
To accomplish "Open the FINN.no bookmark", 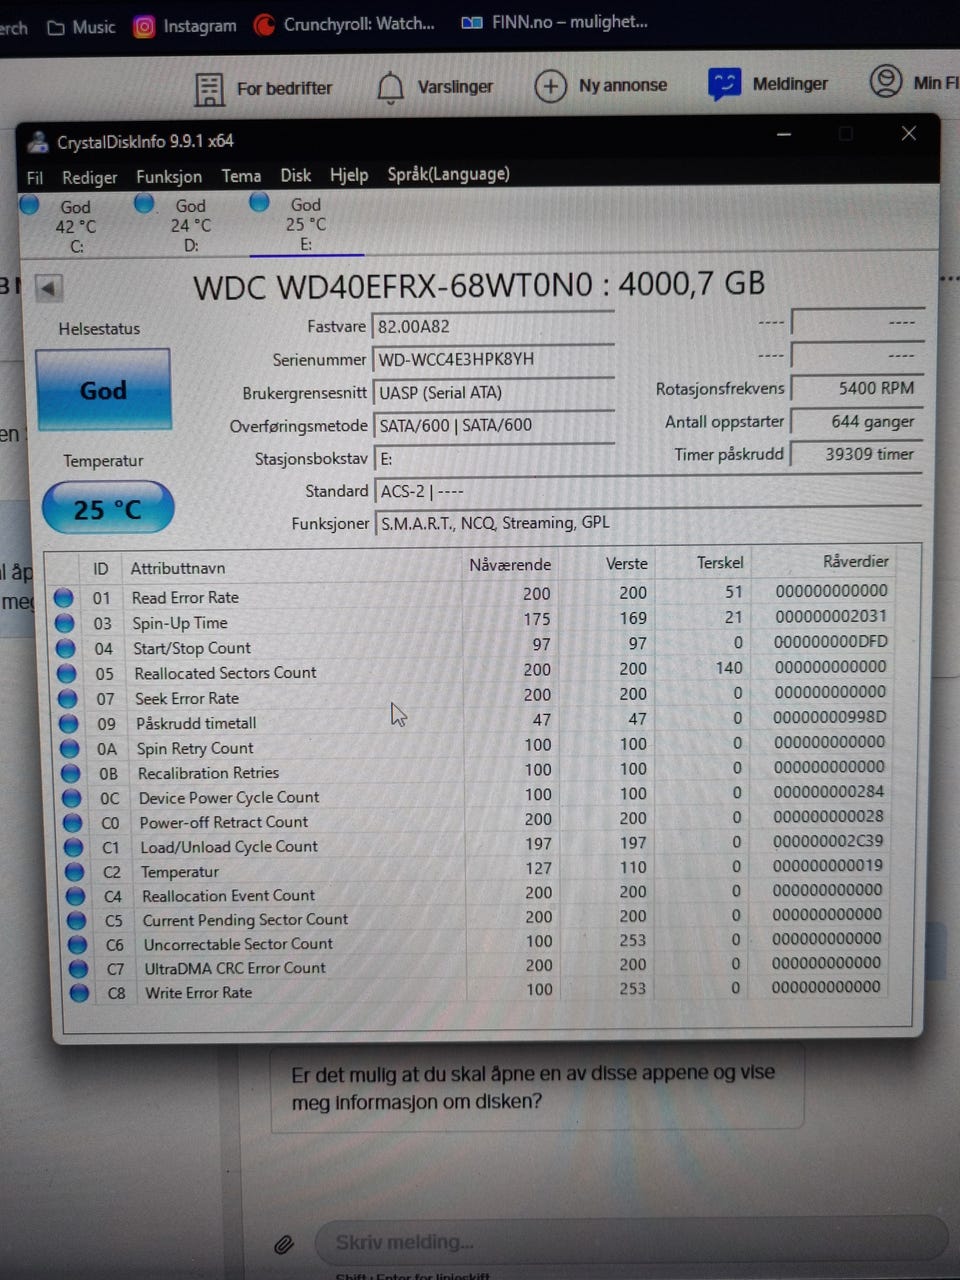I will pyautogui.click(x=555, y=22).
